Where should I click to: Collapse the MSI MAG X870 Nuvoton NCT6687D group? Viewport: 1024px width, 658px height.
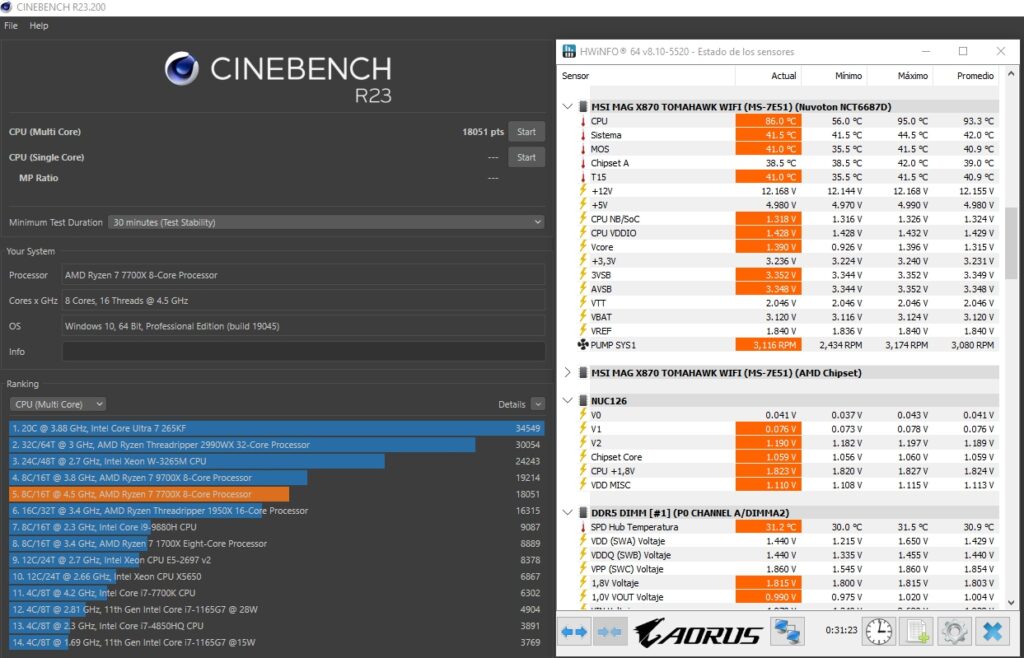click(568, 107)
